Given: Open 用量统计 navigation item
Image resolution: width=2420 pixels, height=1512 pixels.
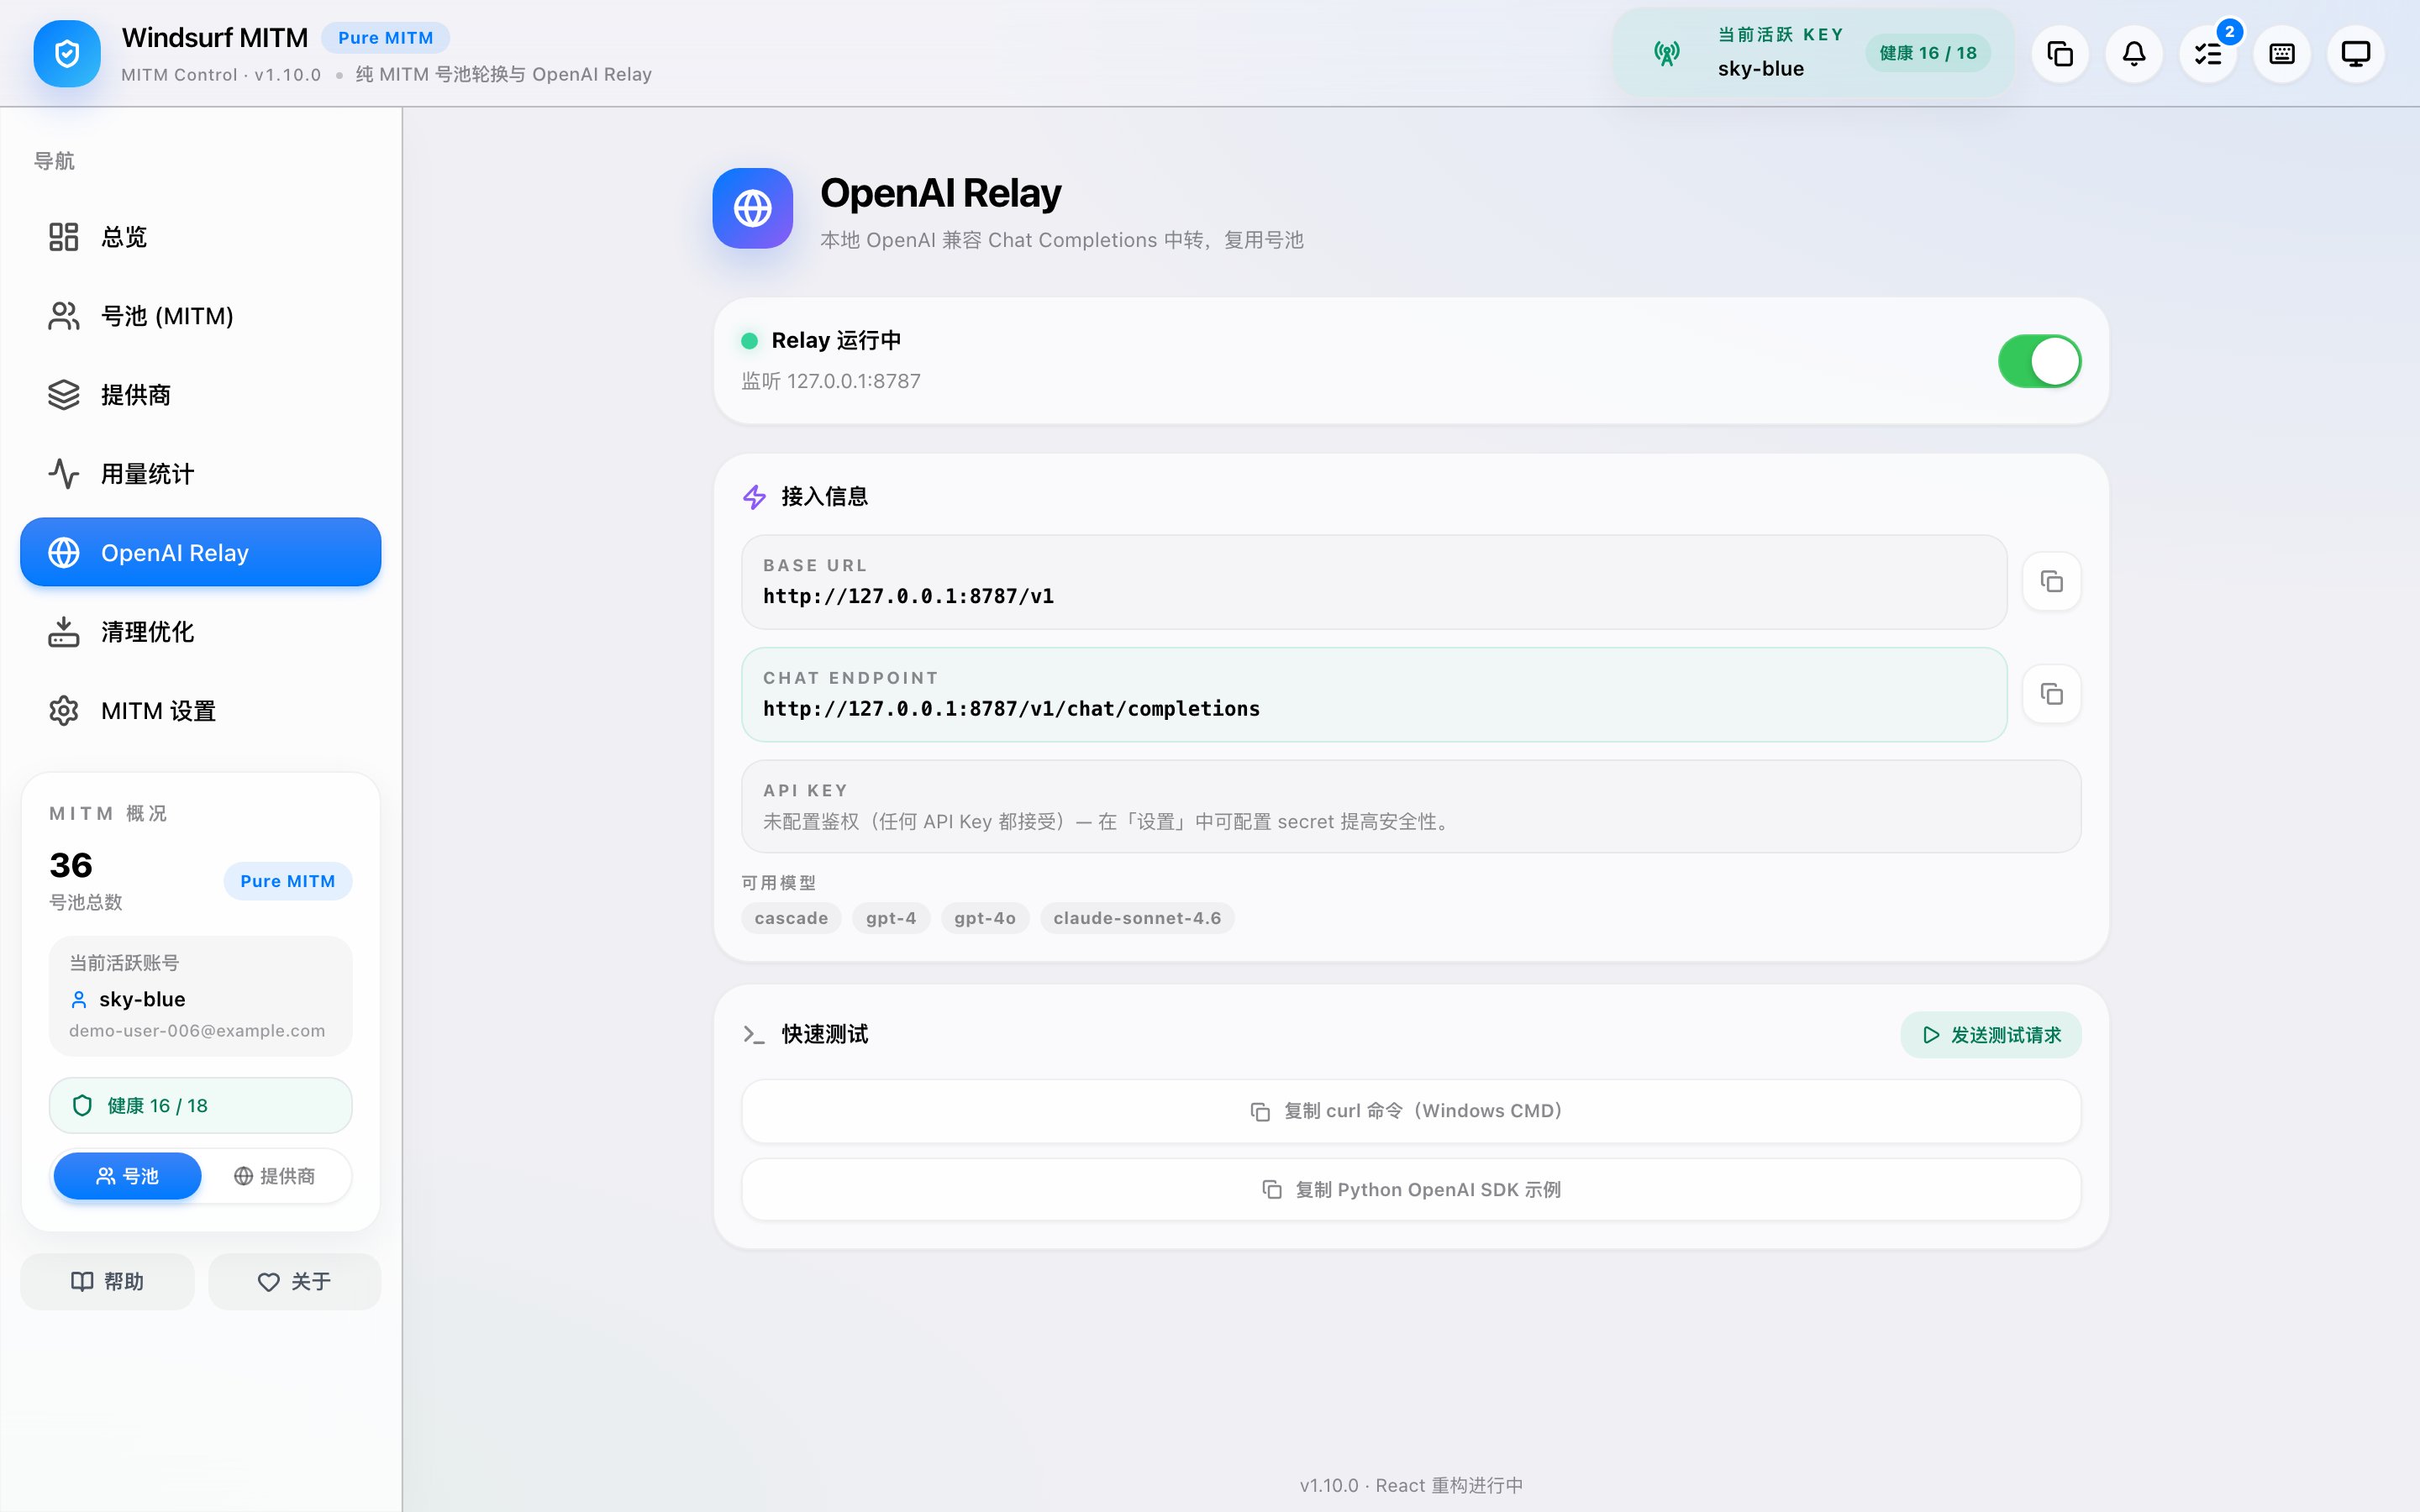Looking at the screenshot, I should 200,474.
